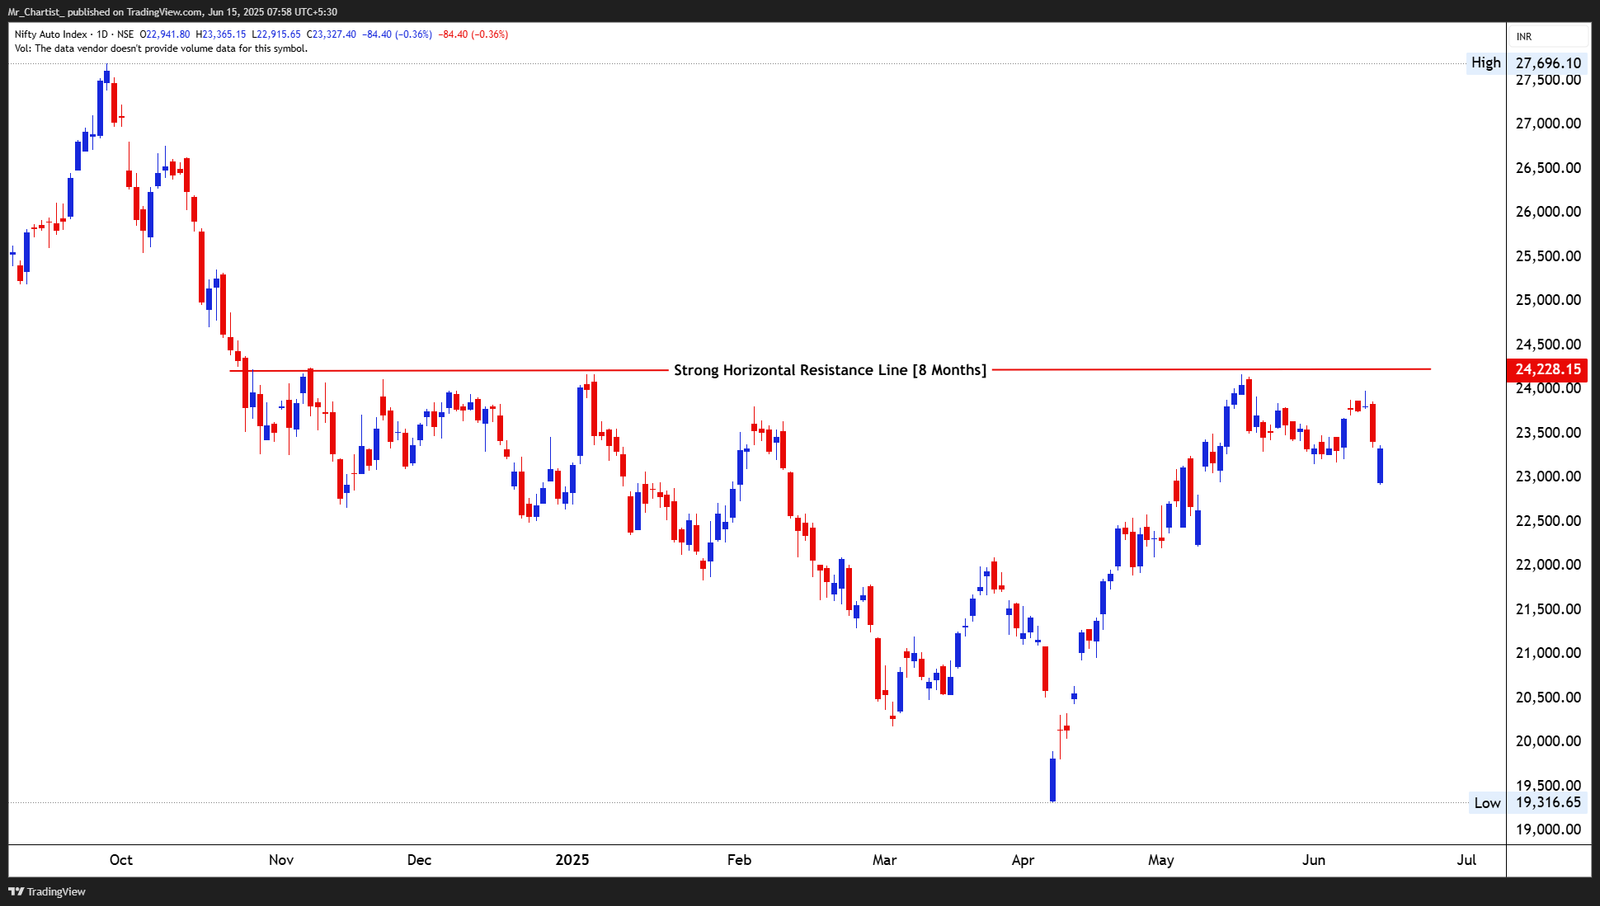Select the red 24,228.15 price tag

pyautogui.click(x=1549, y=368)
